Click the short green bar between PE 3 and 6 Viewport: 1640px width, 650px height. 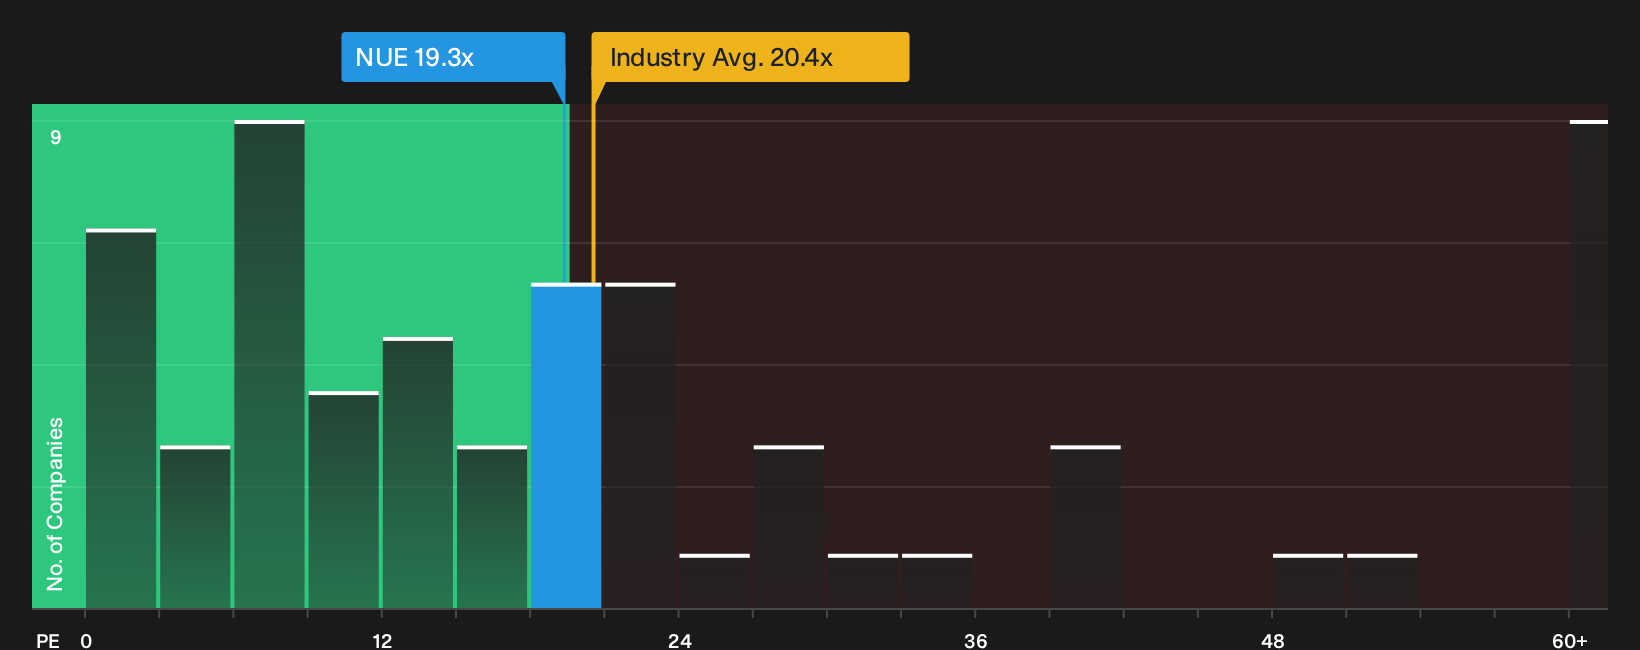[x=195, y=527]
